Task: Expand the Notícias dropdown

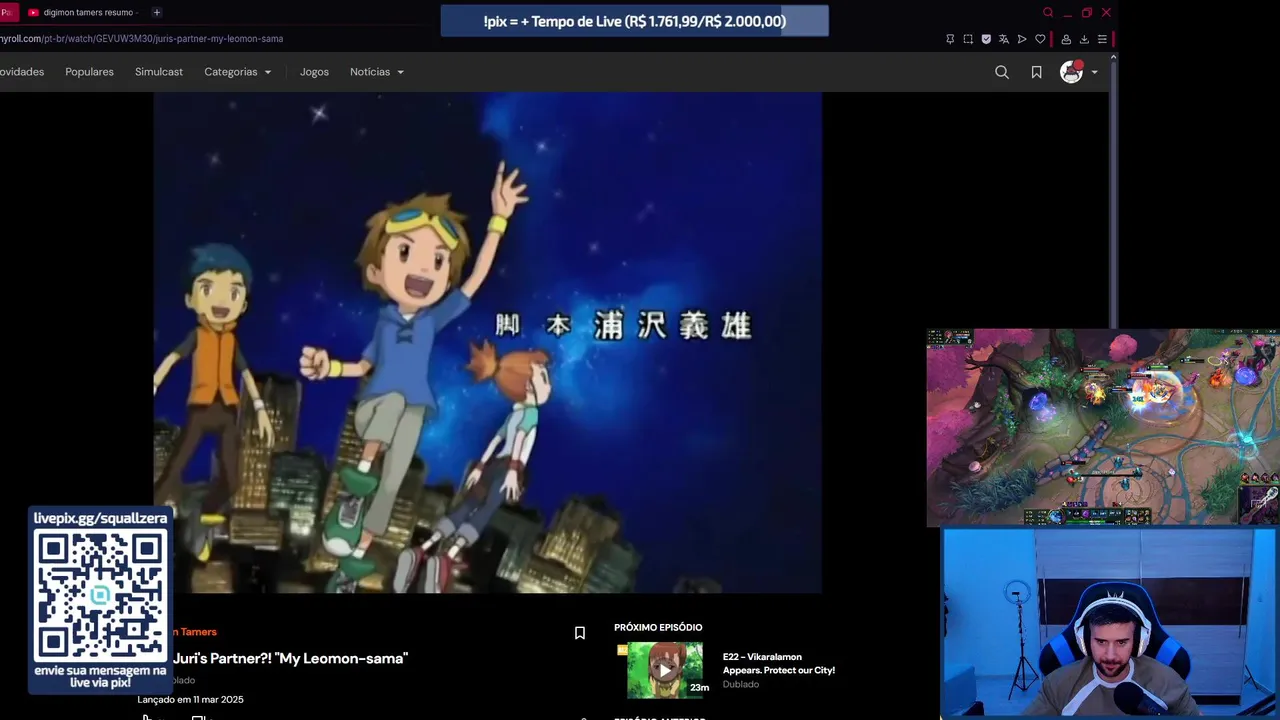Action: pos(377,72)
